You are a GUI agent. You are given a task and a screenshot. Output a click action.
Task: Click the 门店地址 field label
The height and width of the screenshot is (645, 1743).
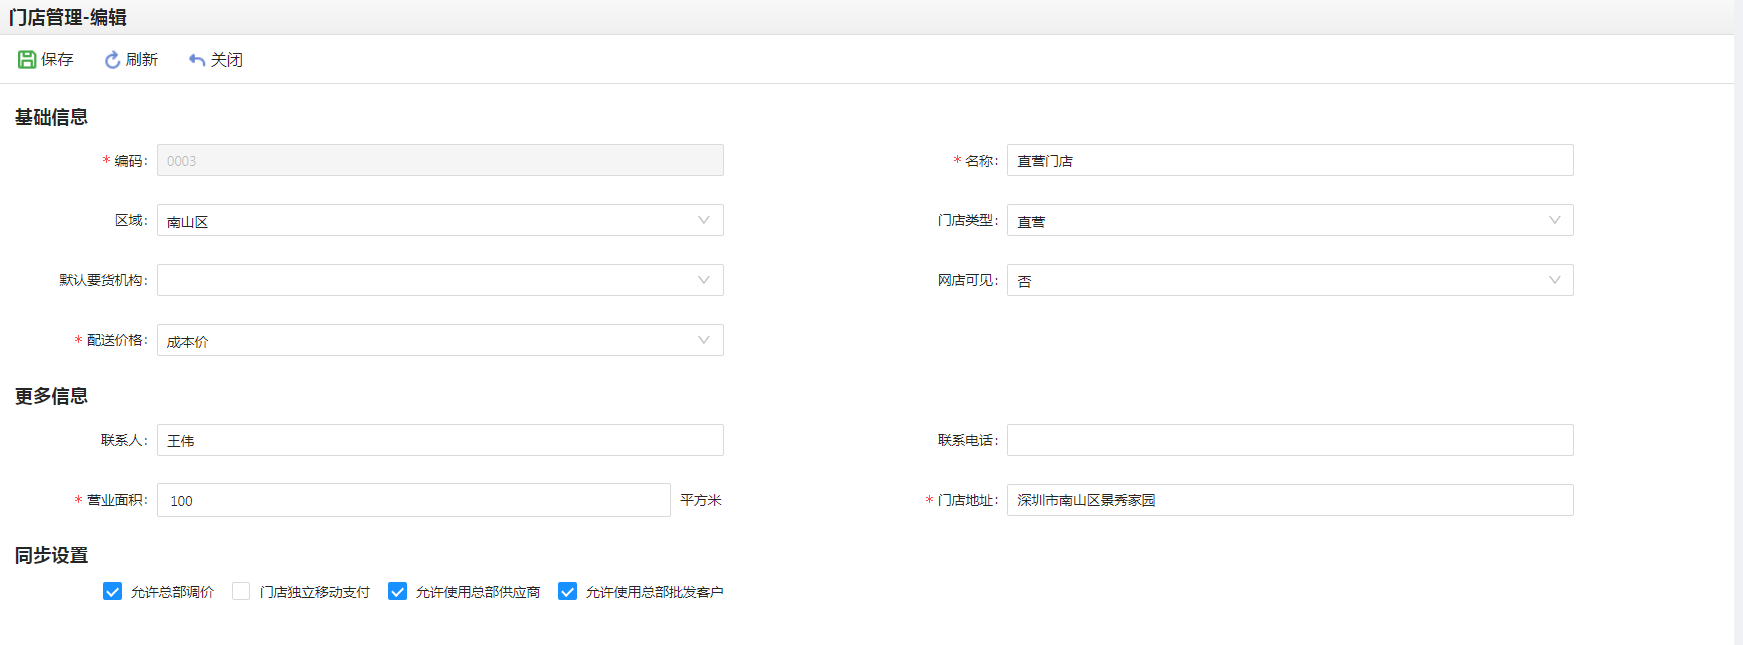(967, 500)
